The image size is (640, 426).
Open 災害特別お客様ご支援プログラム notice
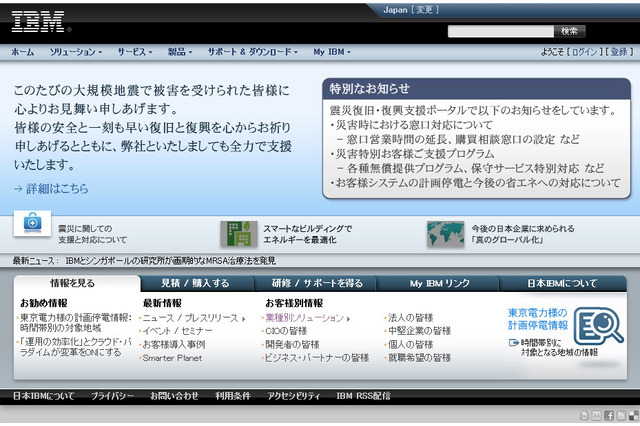click(415, 154)
